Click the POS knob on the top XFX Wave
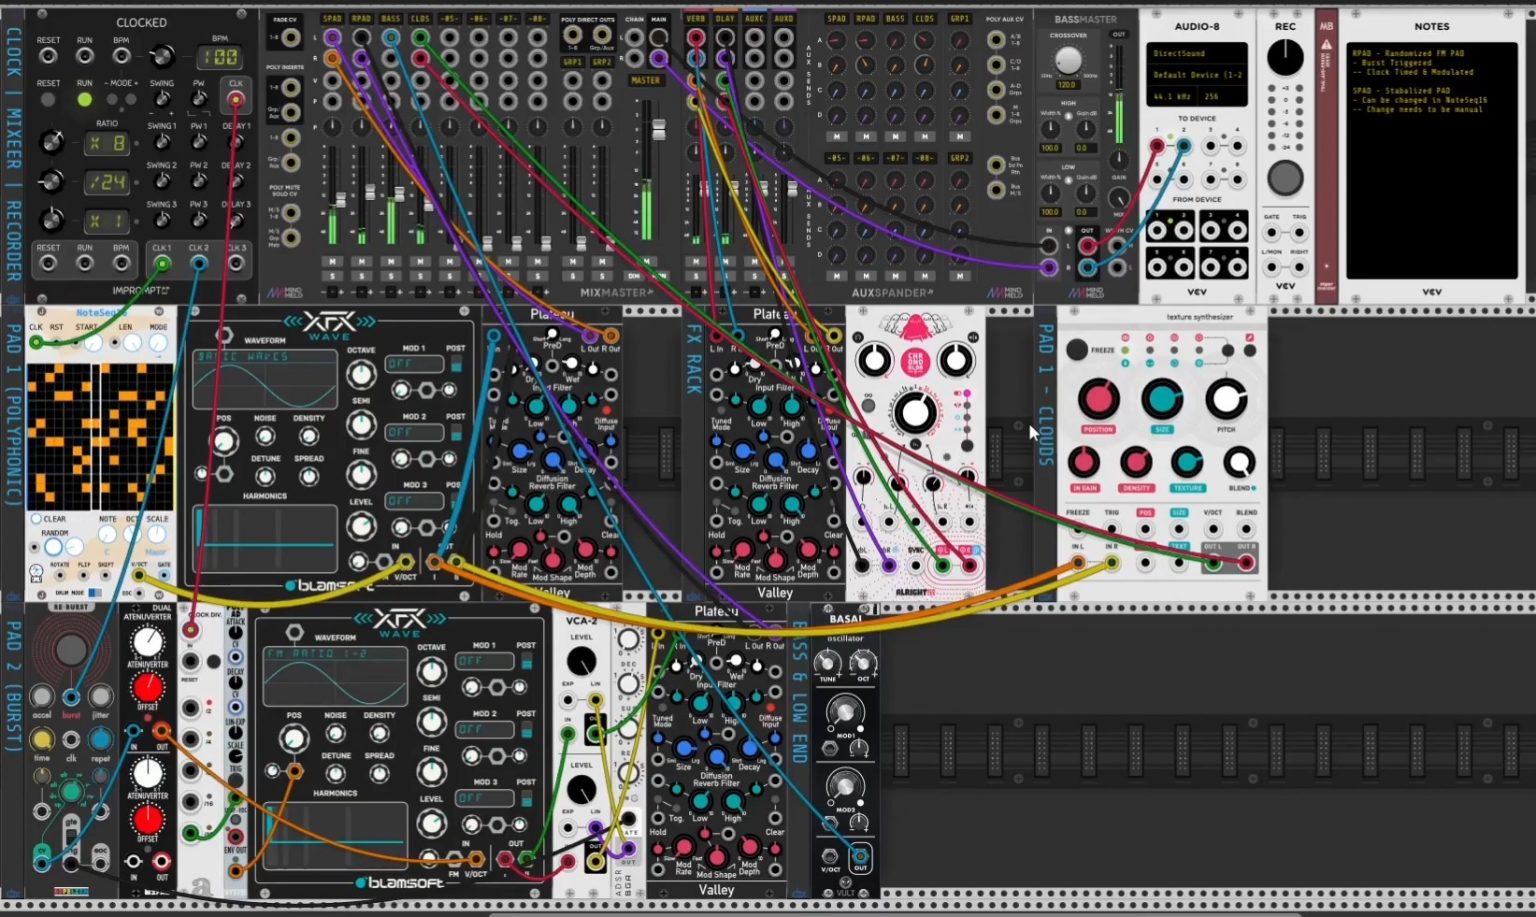This screenshot has height=917, width=1536. 224,441
